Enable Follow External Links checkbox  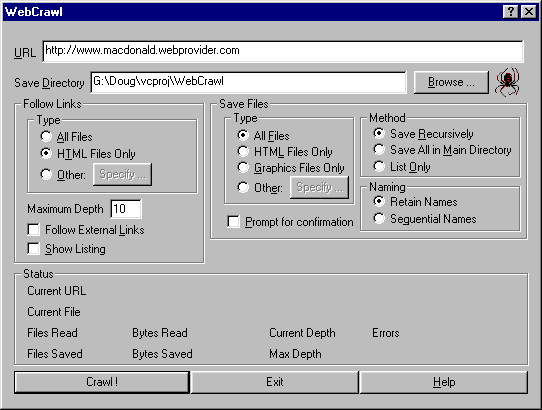[x=86, y=230]
